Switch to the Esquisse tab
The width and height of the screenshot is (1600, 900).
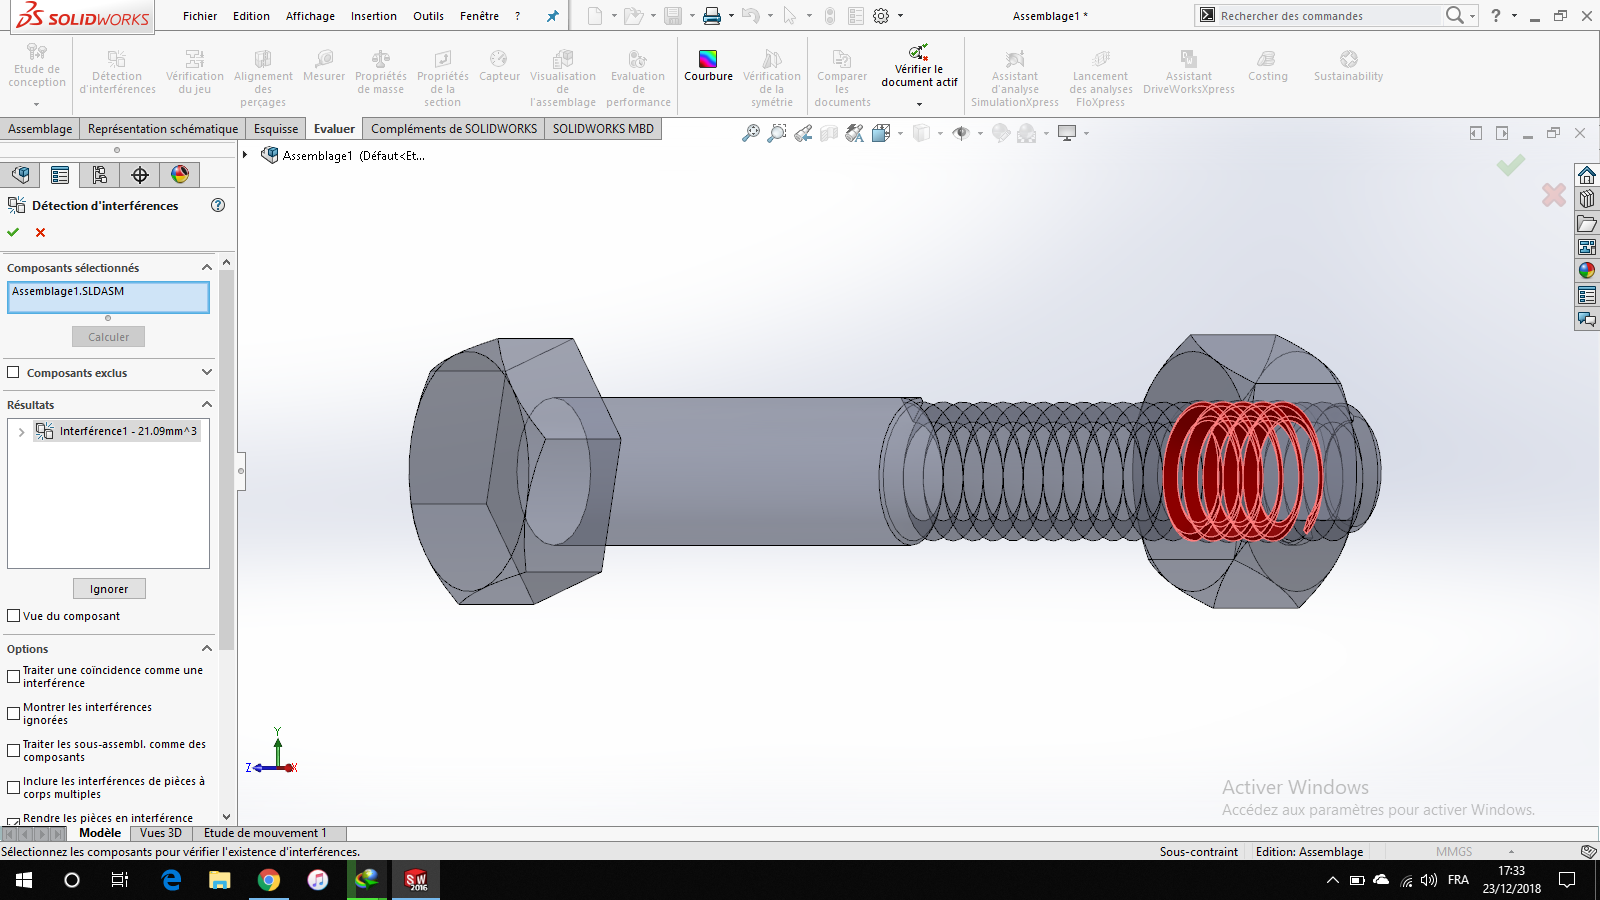275,128
